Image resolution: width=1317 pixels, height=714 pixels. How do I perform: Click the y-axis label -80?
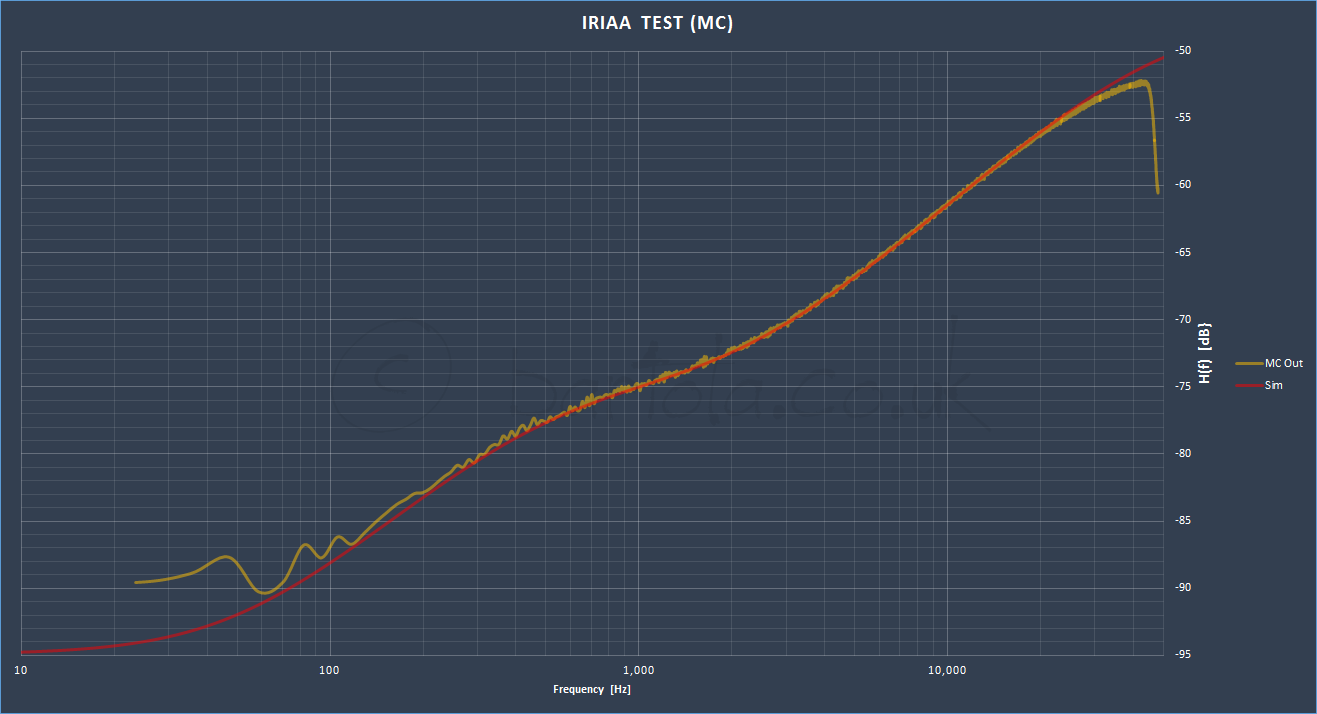(1183, 453)
